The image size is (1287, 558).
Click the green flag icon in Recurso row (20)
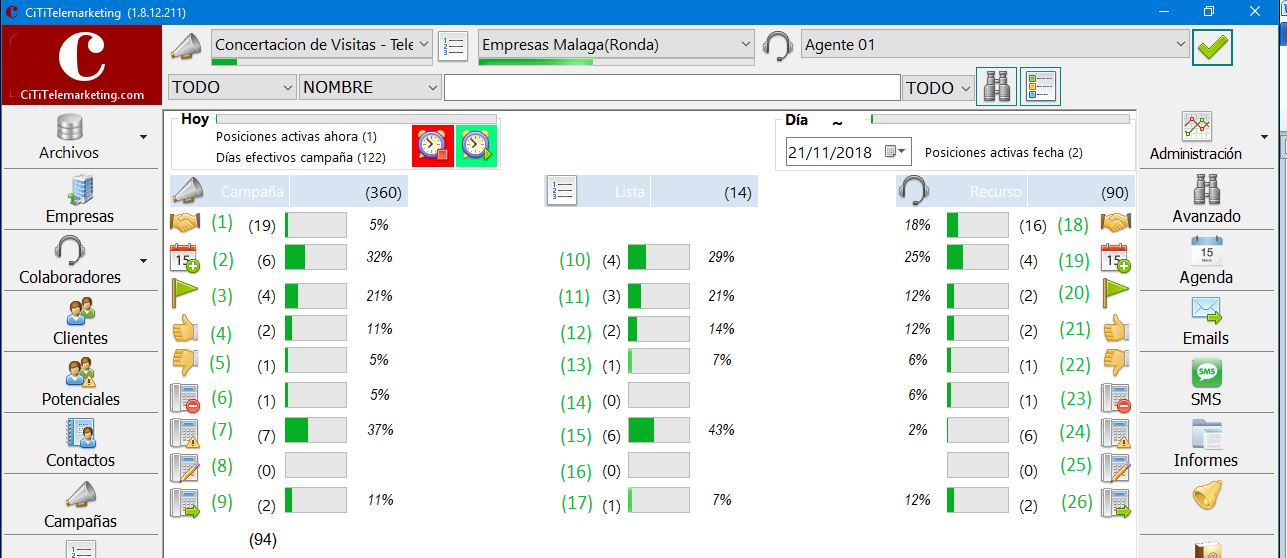point(1116,293)
